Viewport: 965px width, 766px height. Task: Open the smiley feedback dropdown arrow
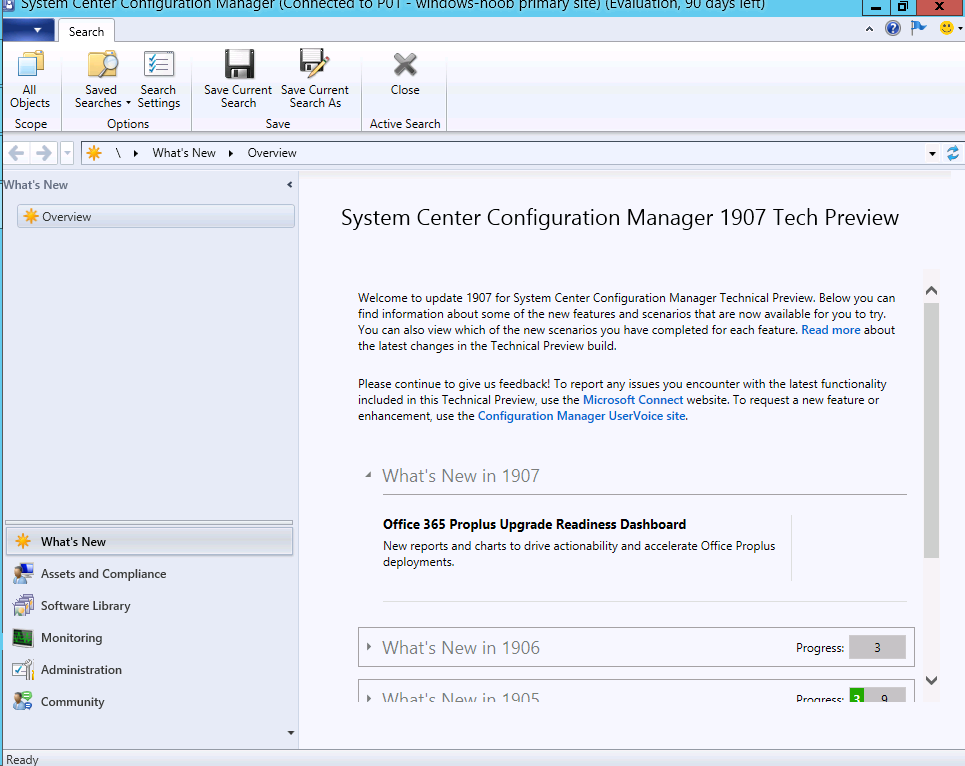960,28
